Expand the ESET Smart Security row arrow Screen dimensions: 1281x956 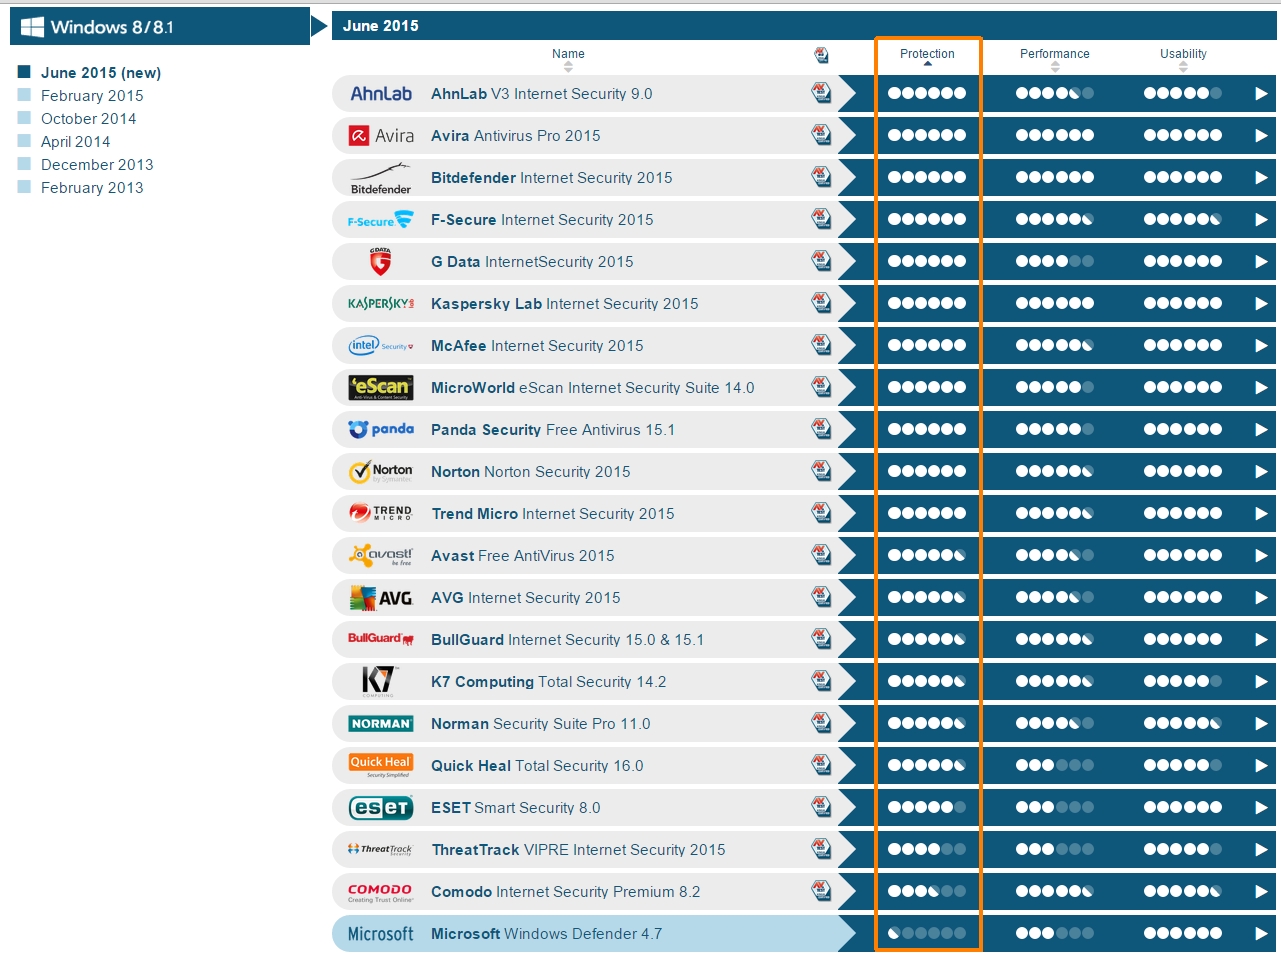pos(1261,807)
